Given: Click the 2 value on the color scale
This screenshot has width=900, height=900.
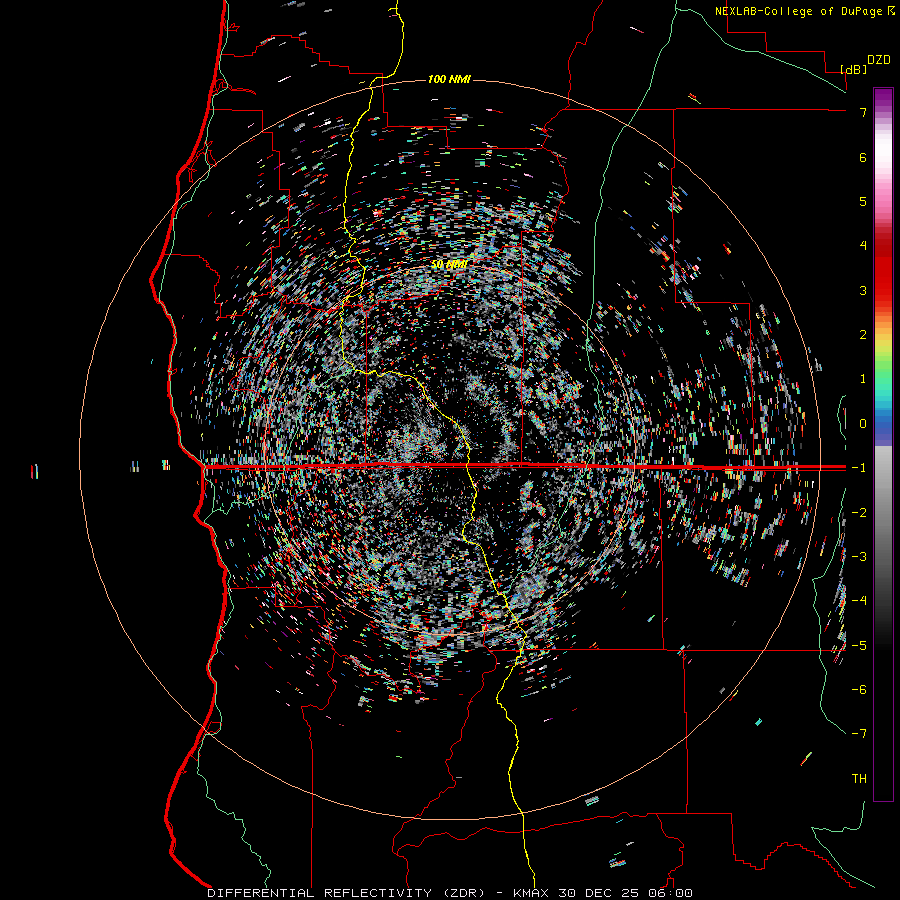Looking at the screenshot, I should click(863, 335).
